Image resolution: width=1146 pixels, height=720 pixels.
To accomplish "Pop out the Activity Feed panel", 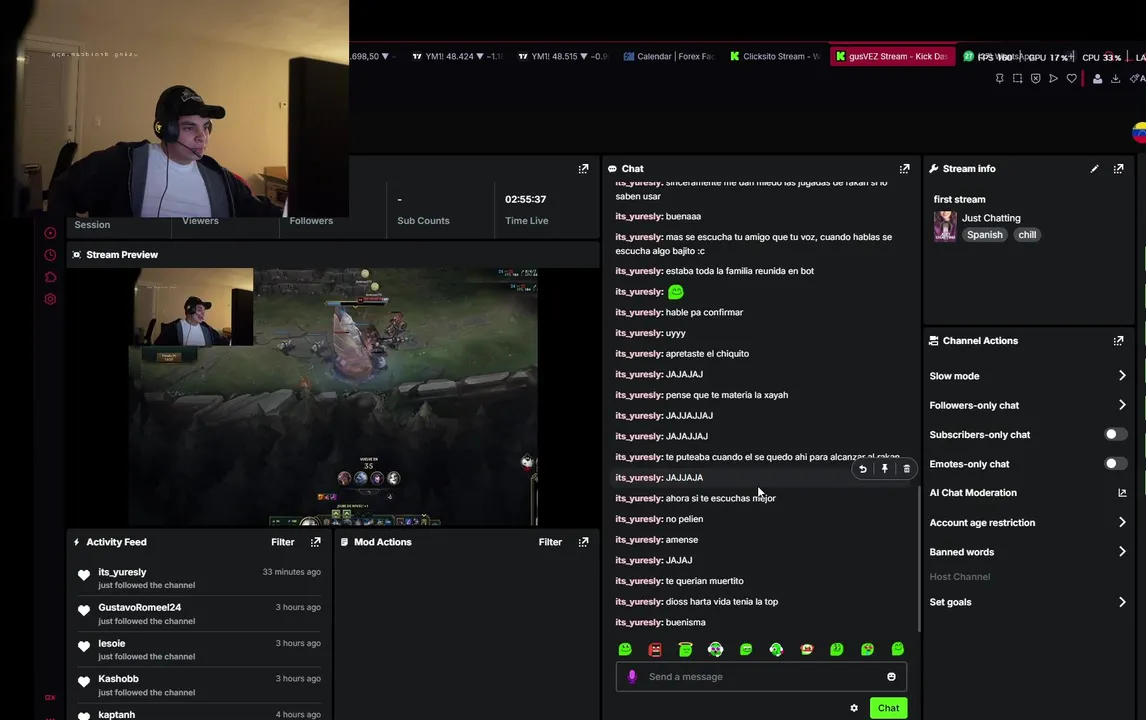I will pyautogui.click(x=315, y=542).
